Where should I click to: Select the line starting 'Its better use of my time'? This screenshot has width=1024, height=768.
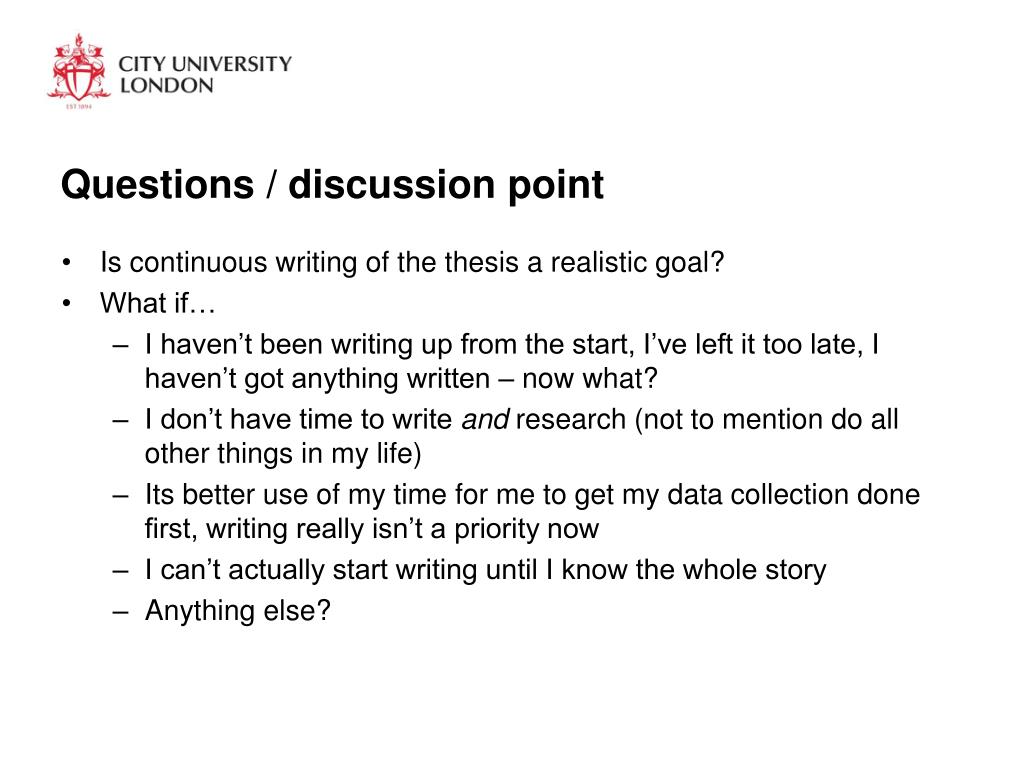coord(532,494)
